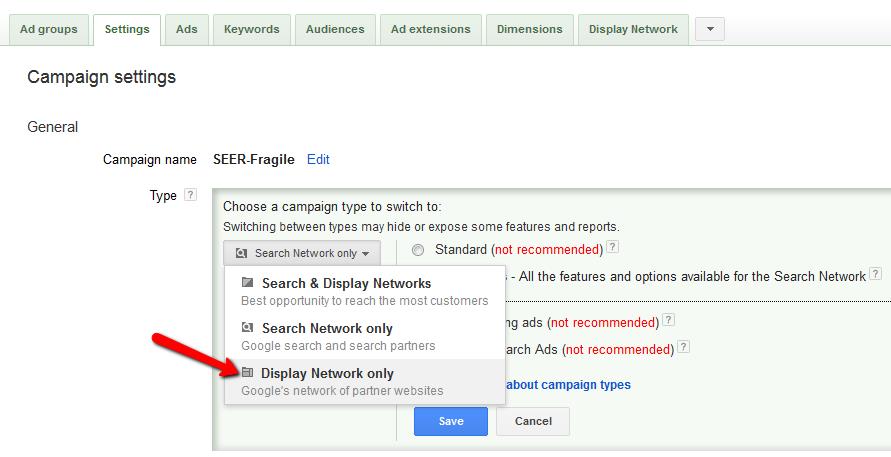The height and width of the screenshot is (457, 891).
Task: Click the help icon next to Type
Action: [190, 196]
